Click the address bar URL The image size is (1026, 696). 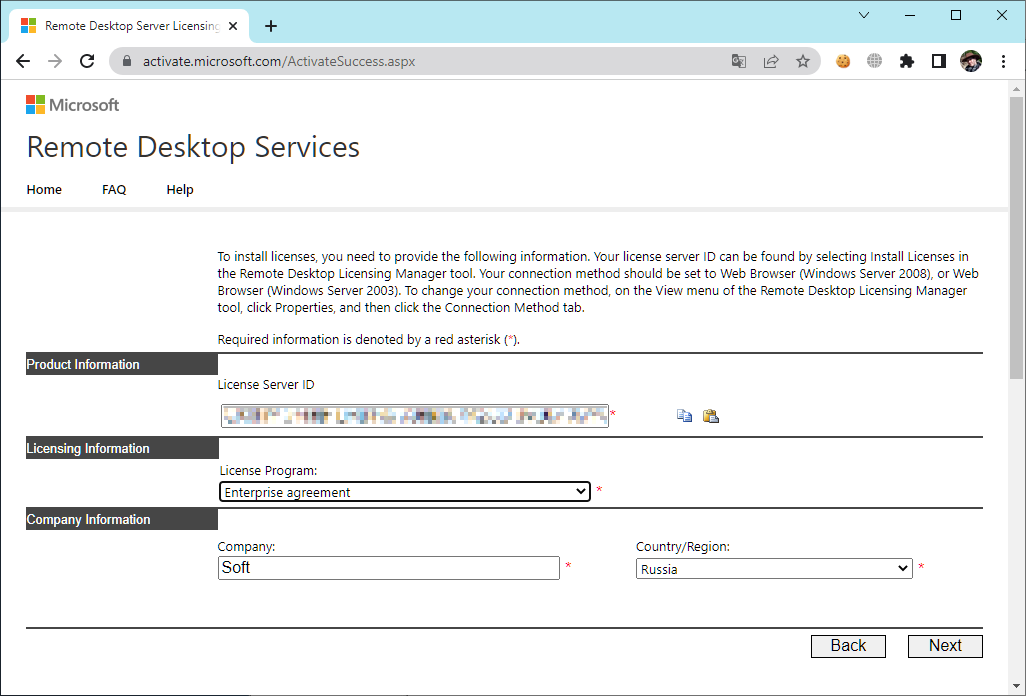279,61
